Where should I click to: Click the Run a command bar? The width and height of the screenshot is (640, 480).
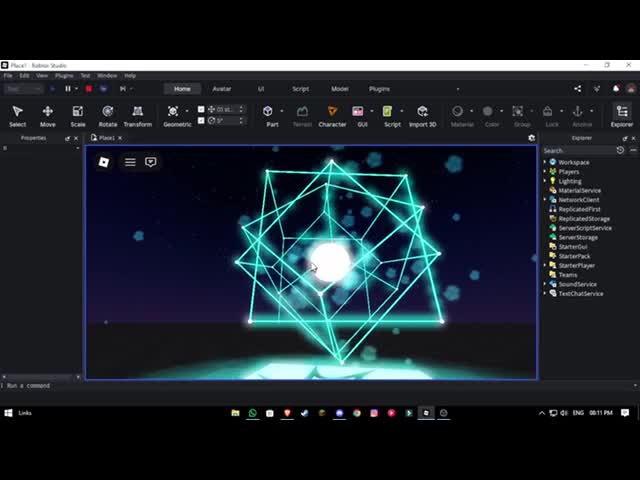tap(318, 385)
